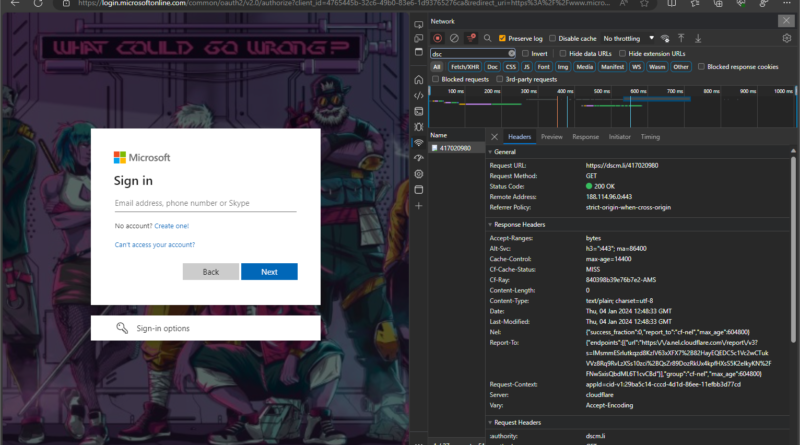Image resolution: width=800 pixels, height=445 pixels.
Task: Enable Disable cache checkbox
Action: 552,38
